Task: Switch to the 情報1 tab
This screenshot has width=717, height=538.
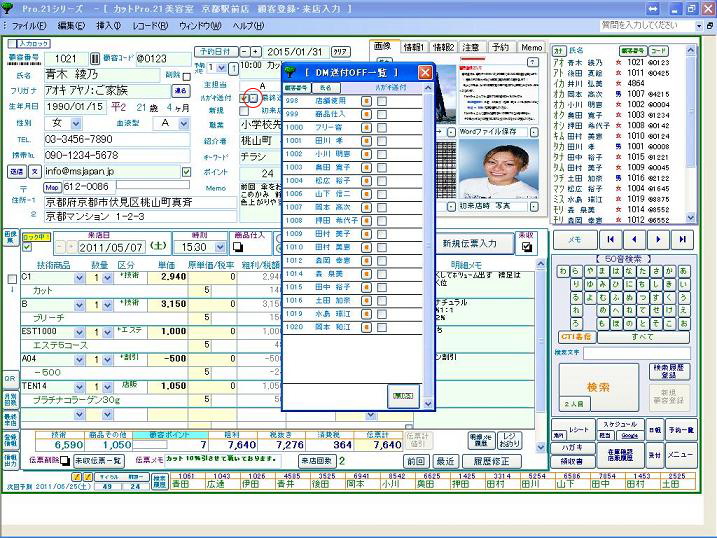Action: click(413, 47)
